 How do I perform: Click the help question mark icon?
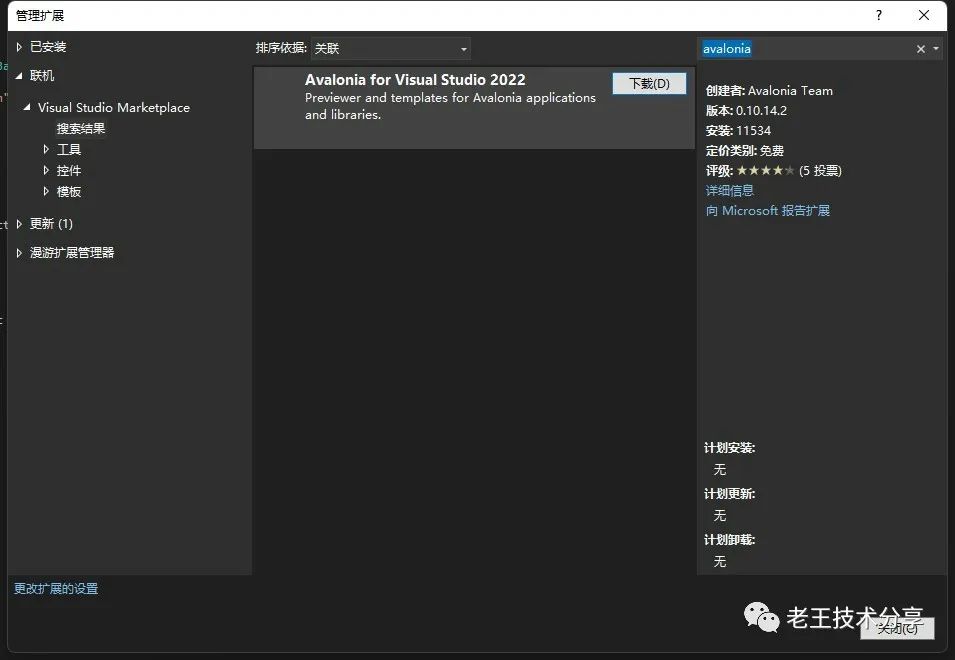click(878, 15)
